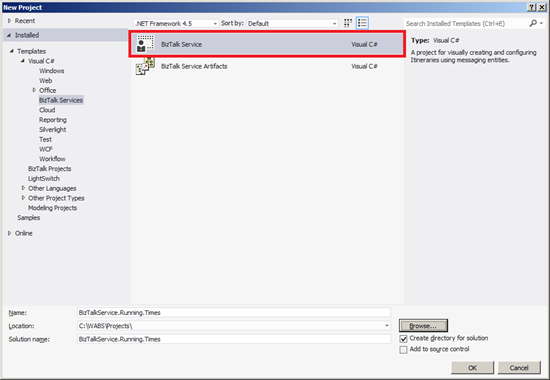Image resolution: width=550 pixels, height=380 pixels.
Task: Click the Cancel button
Action: tap(519, 368)
